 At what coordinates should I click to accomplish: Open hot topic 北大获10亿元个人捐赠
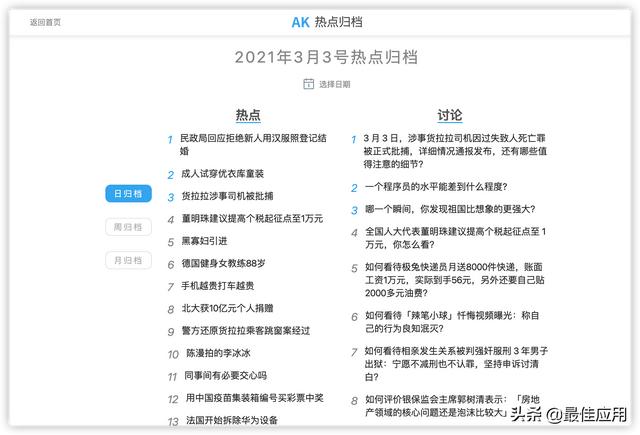coord(227,308)
